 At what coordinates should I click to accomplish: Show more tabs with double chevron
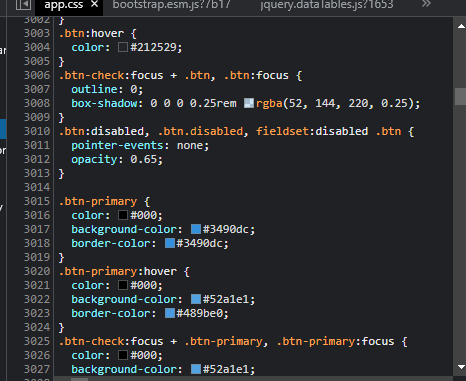click(426, 4)
